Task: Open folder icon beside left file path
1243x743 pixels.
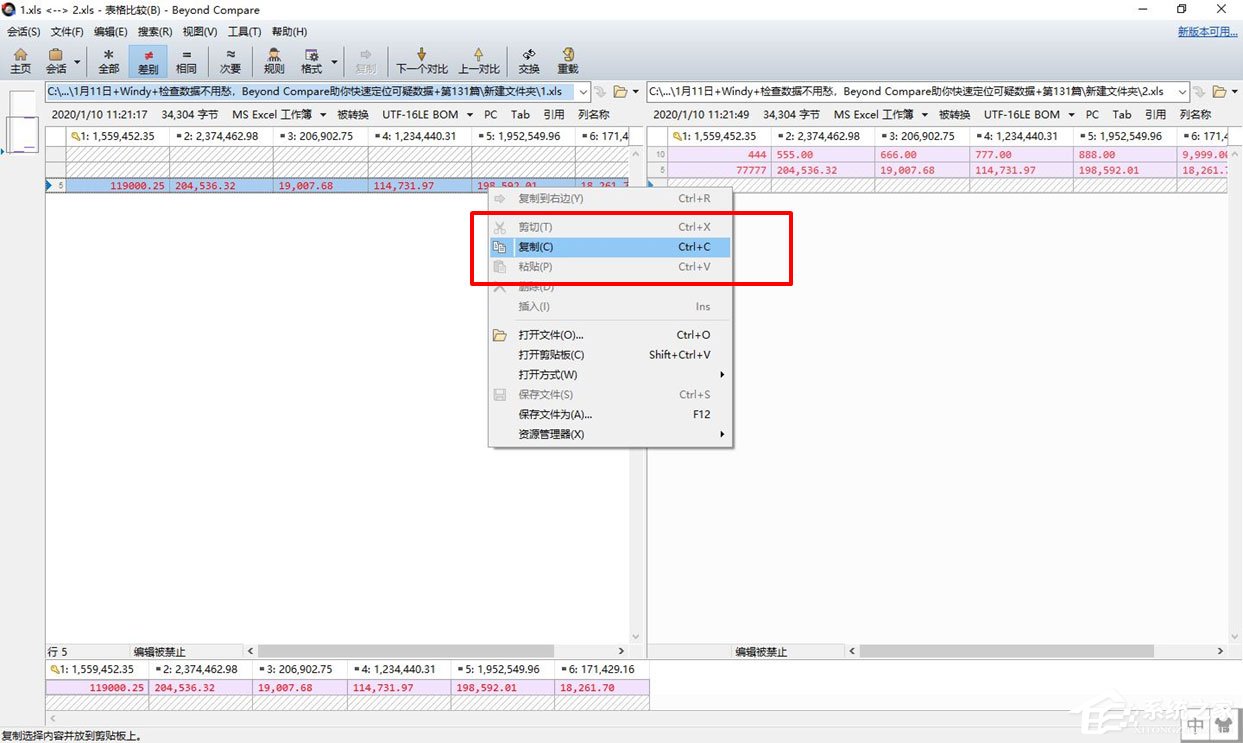Action: pyautogui.click(x=621, y=92)
